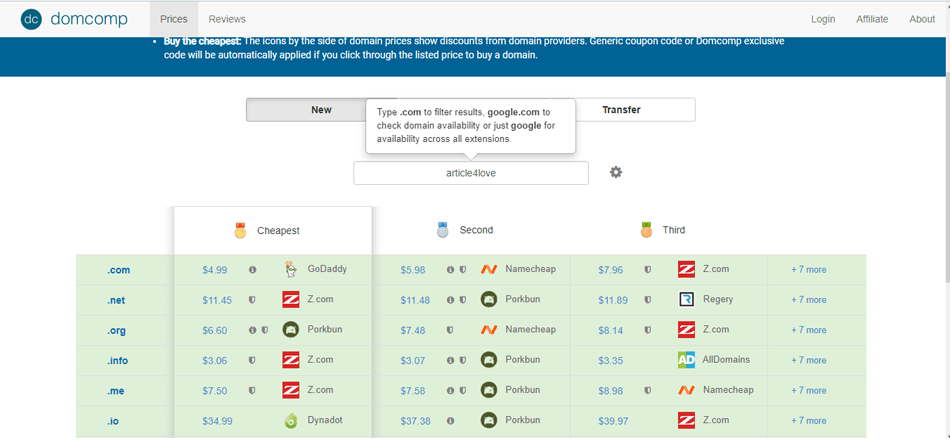Expand + 7 more for .me

[808, 391]
